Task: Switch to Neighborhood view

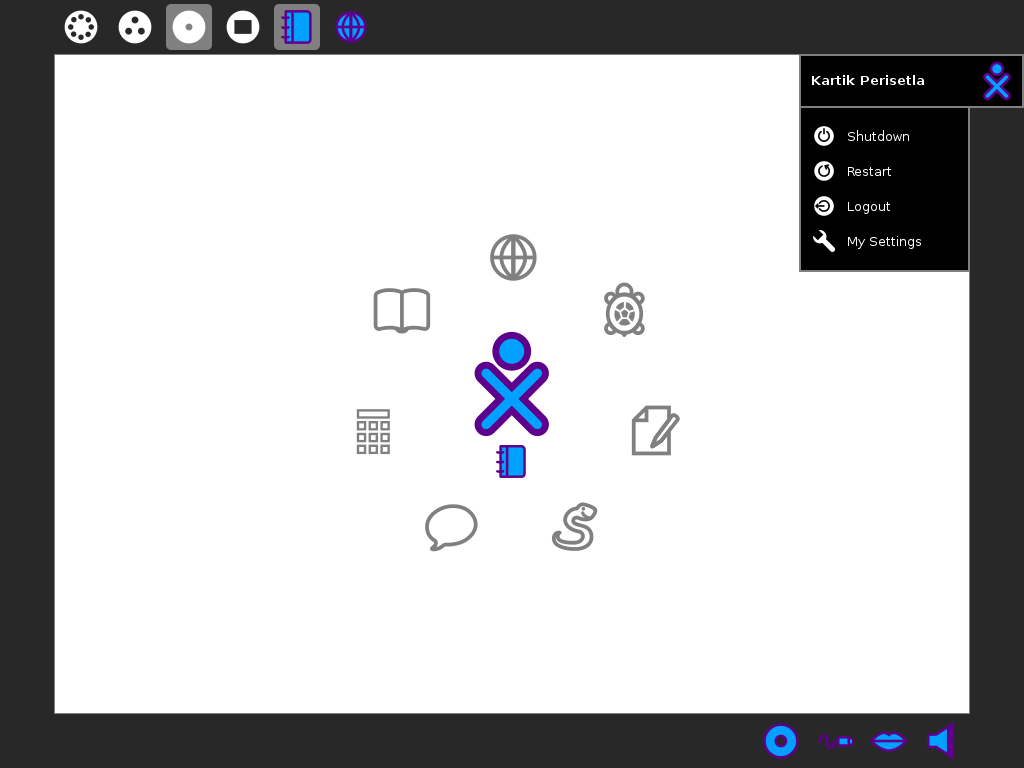Action: [x=81, y=27]
